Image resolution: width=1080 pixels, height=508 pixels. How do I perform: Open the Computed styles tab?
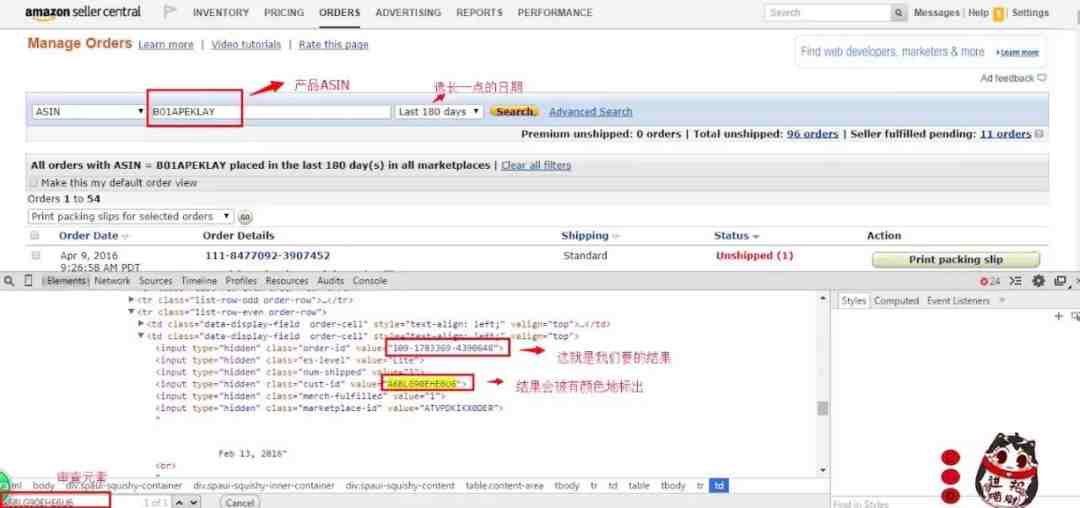coord(896,301)
